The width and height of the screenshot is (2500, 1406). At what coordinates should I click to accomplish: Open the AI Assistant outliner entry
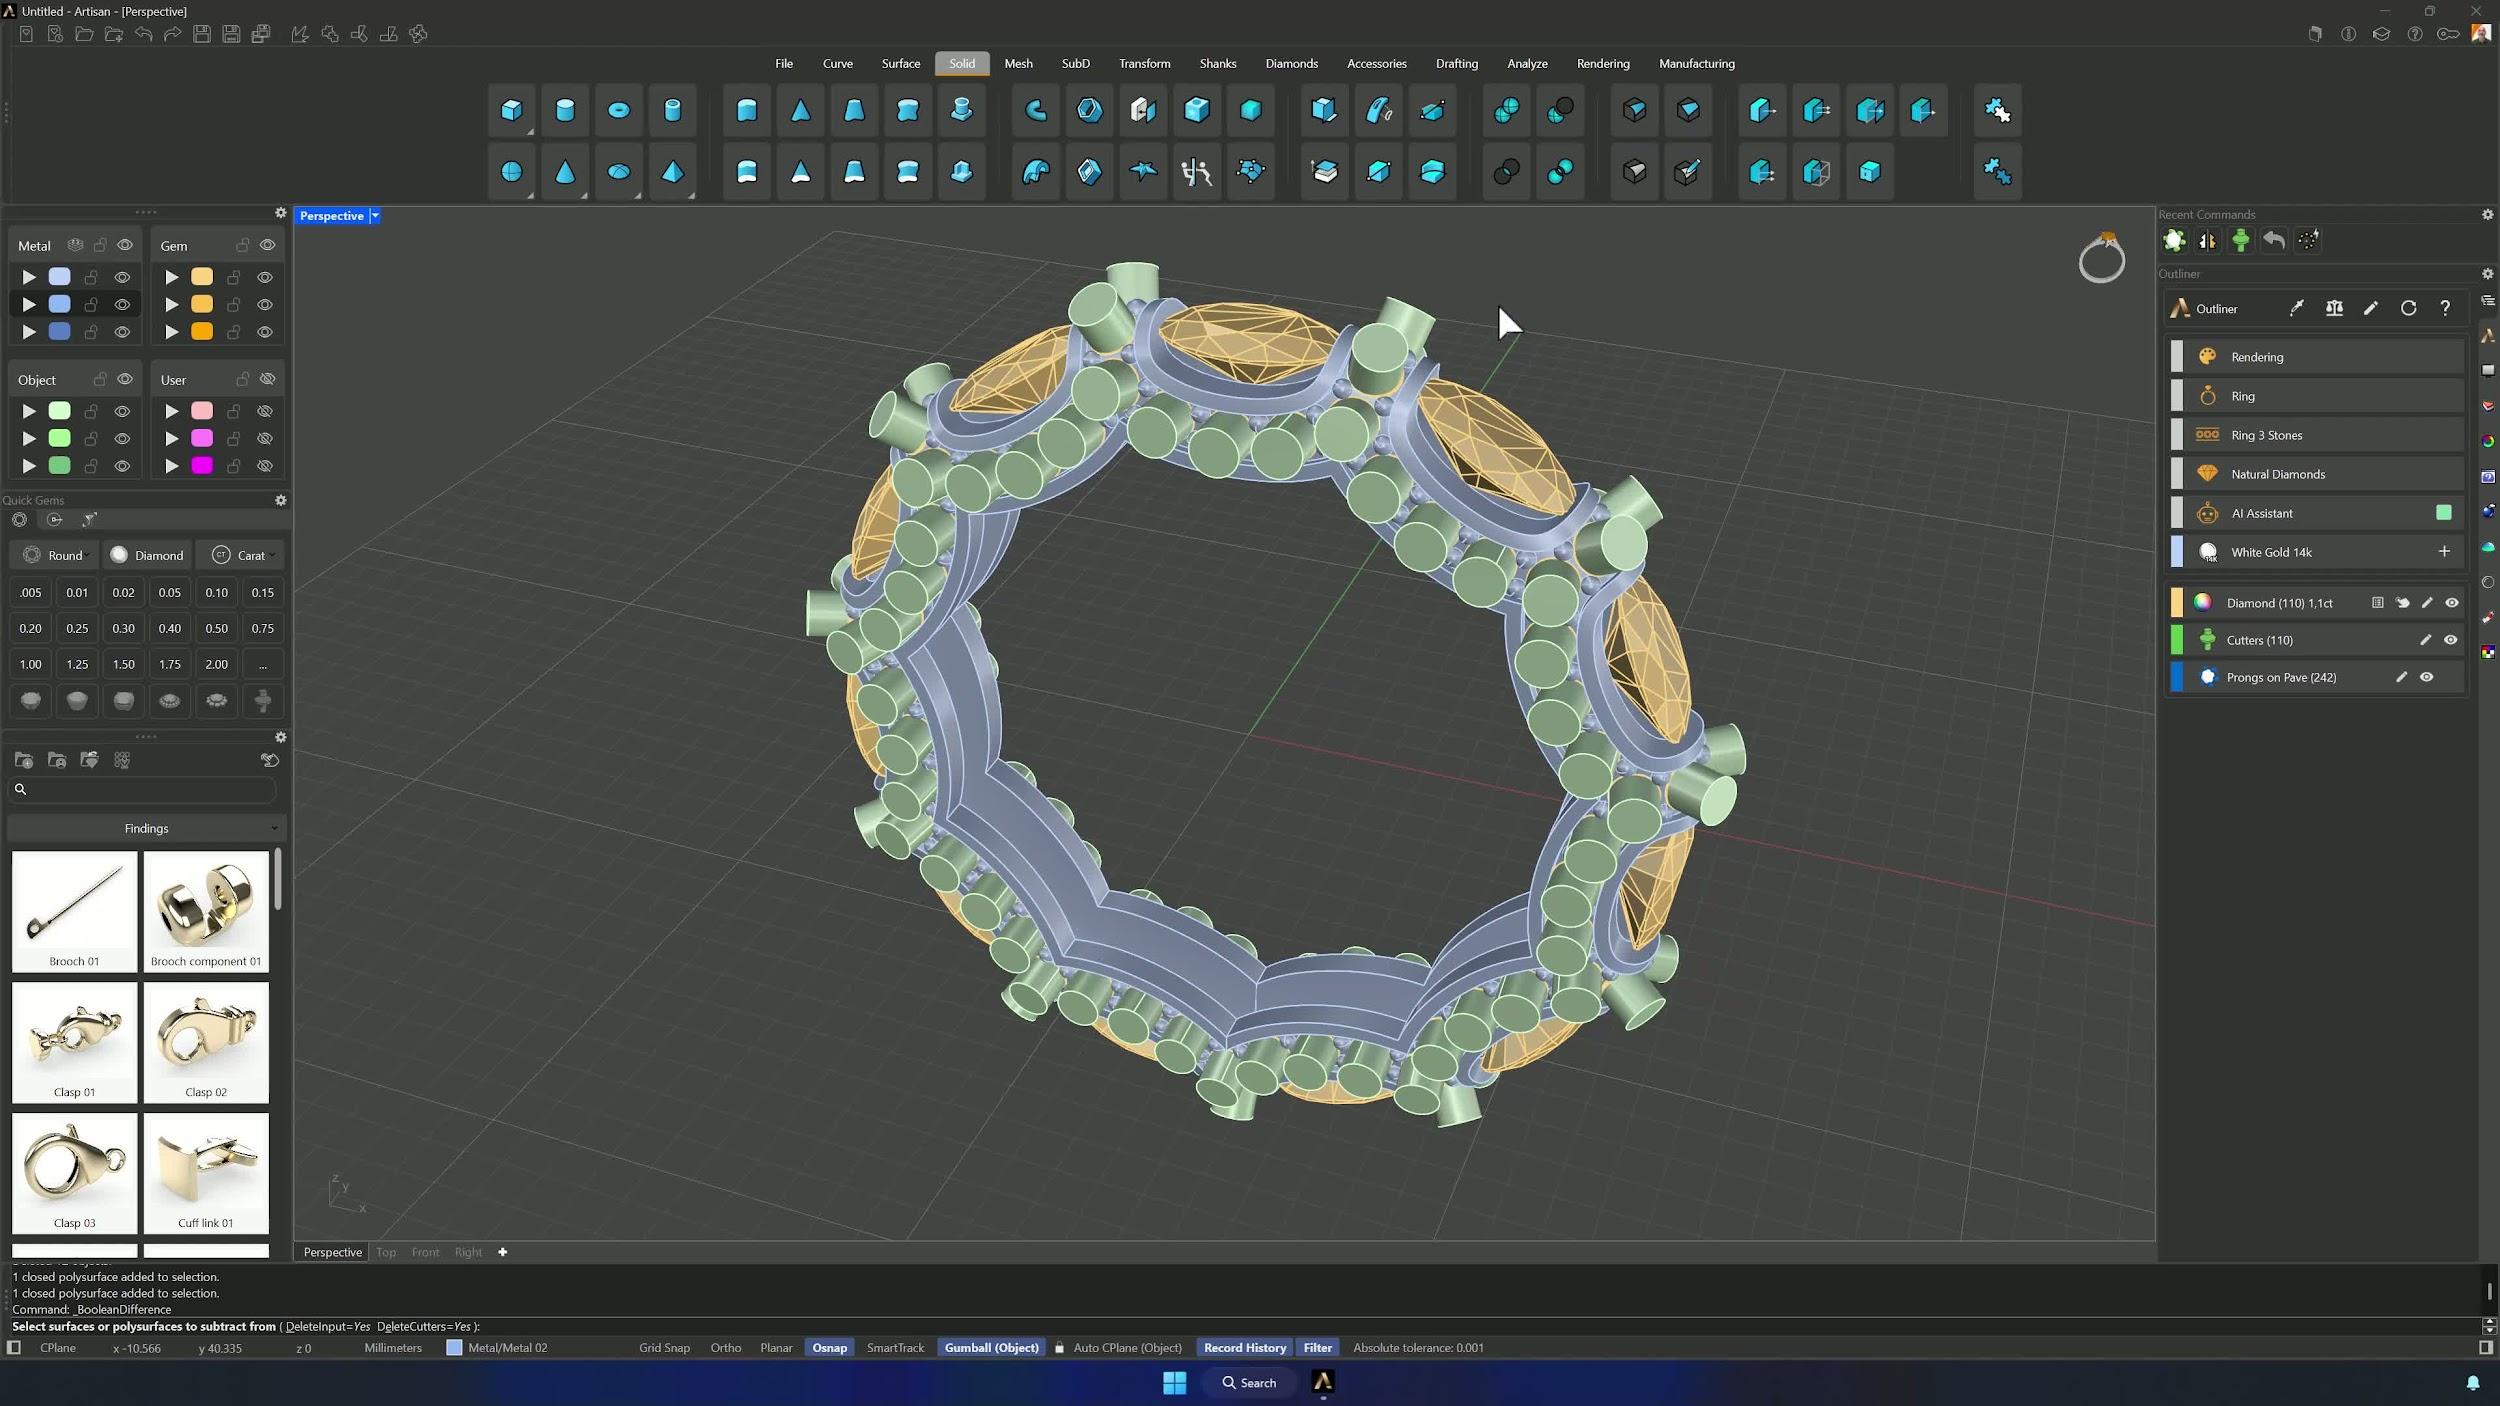click(x=2315, y=513)
